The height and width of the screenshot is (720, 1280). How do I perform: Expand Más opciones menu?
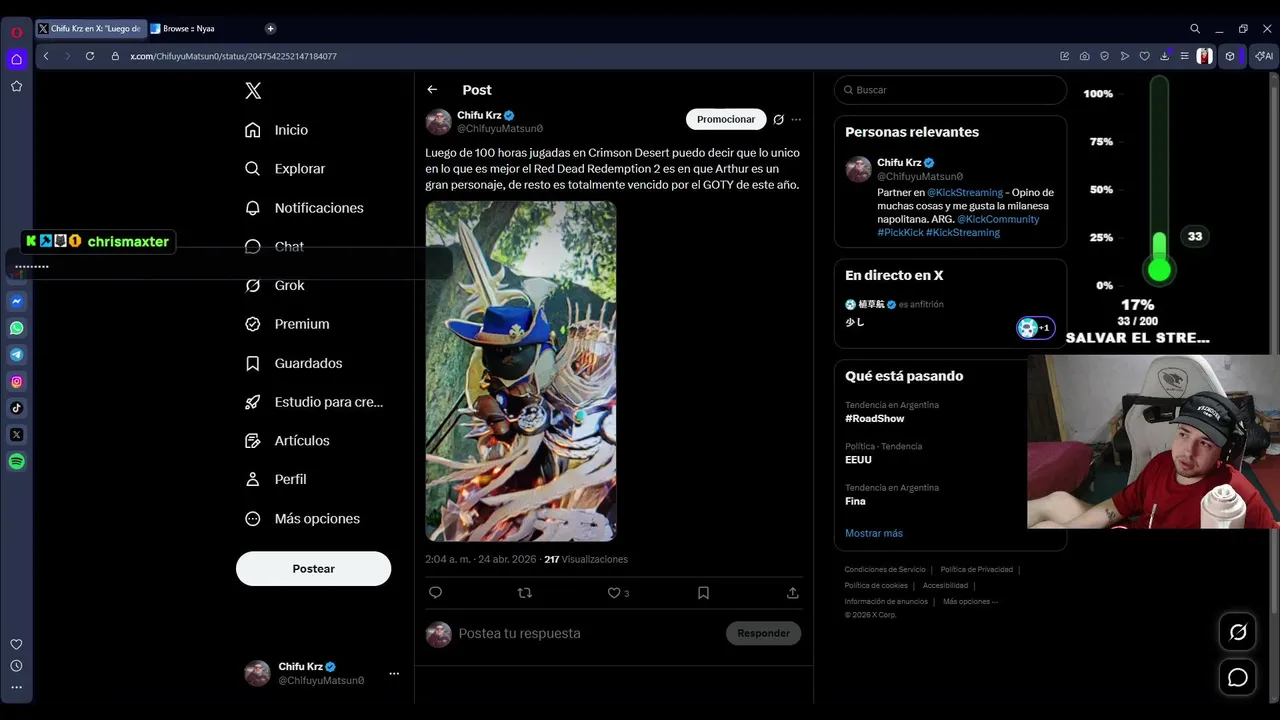coord(302,519)
